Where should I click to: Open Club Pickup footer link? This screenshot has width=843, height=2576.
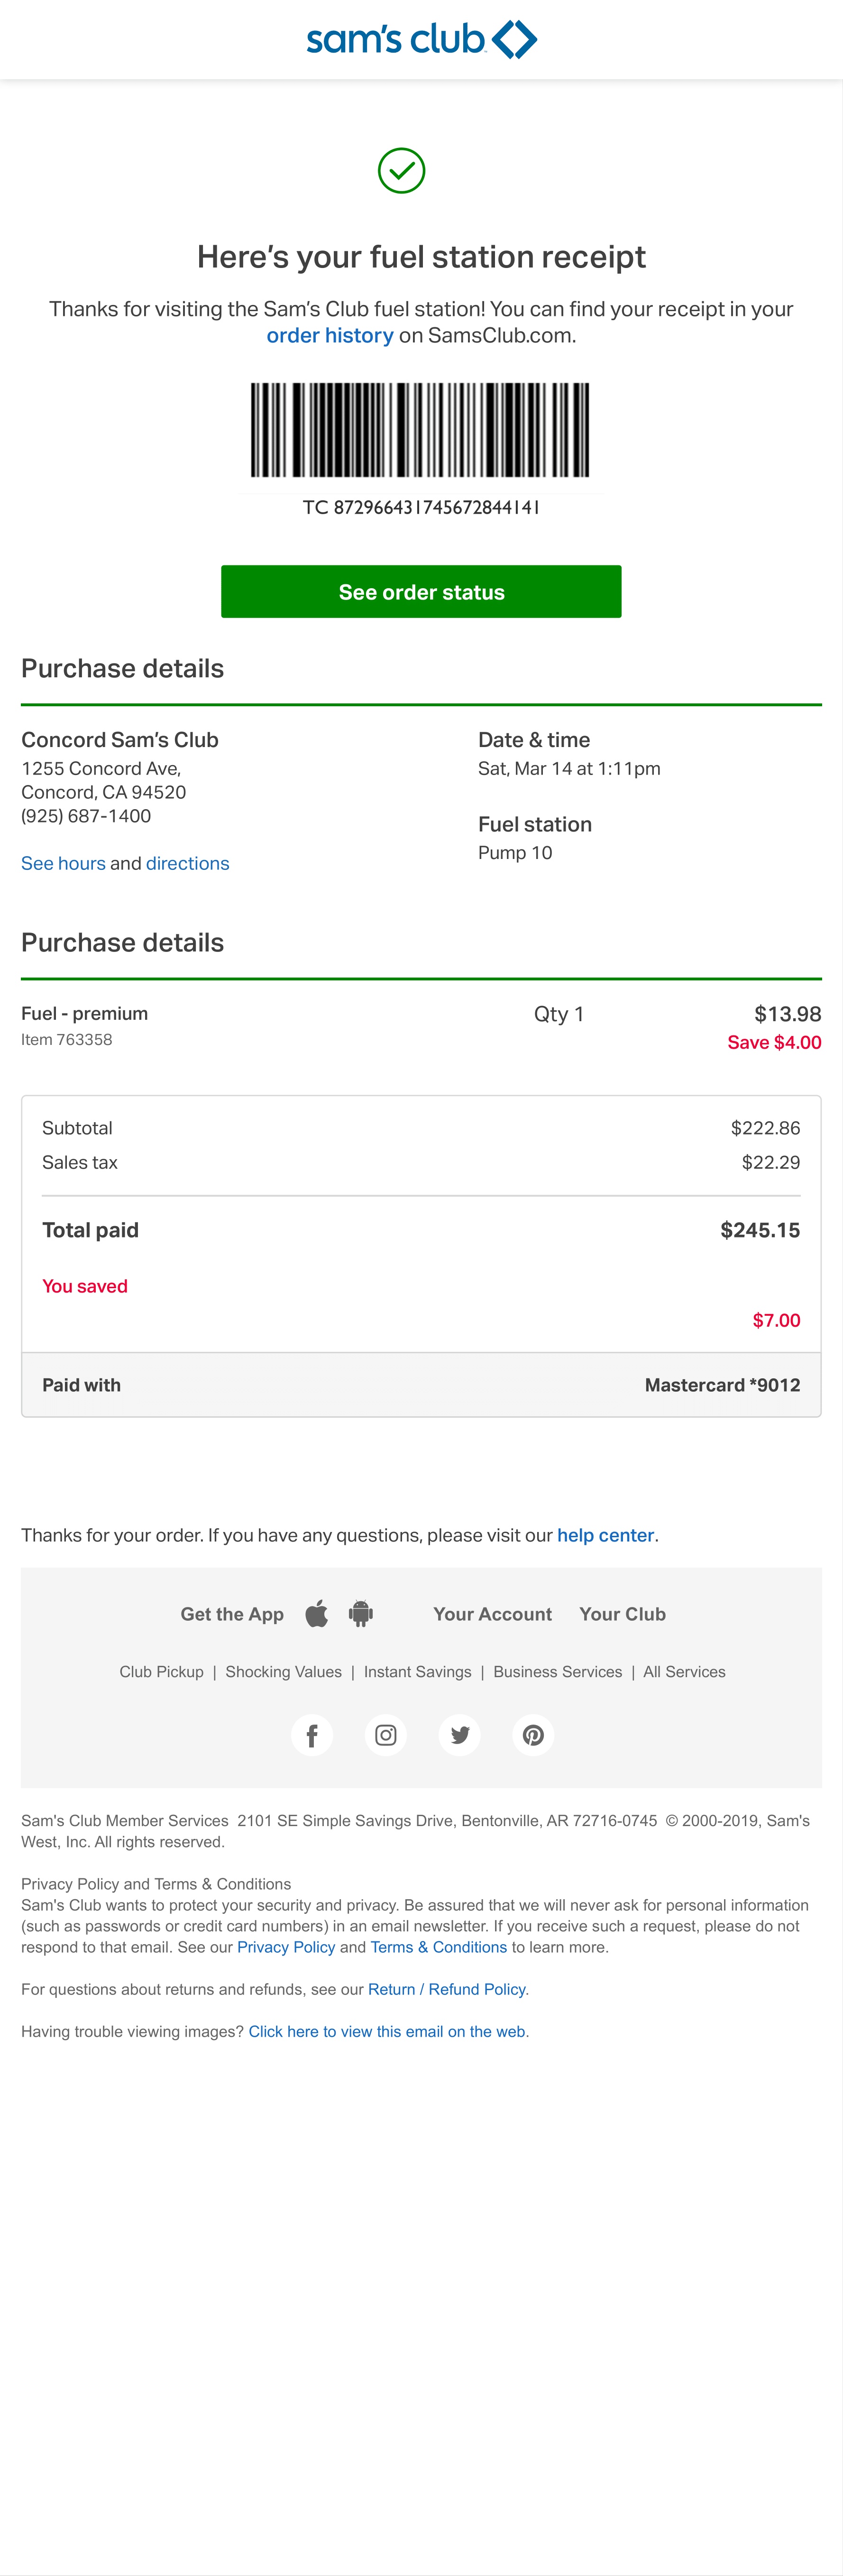(161, 1672)
